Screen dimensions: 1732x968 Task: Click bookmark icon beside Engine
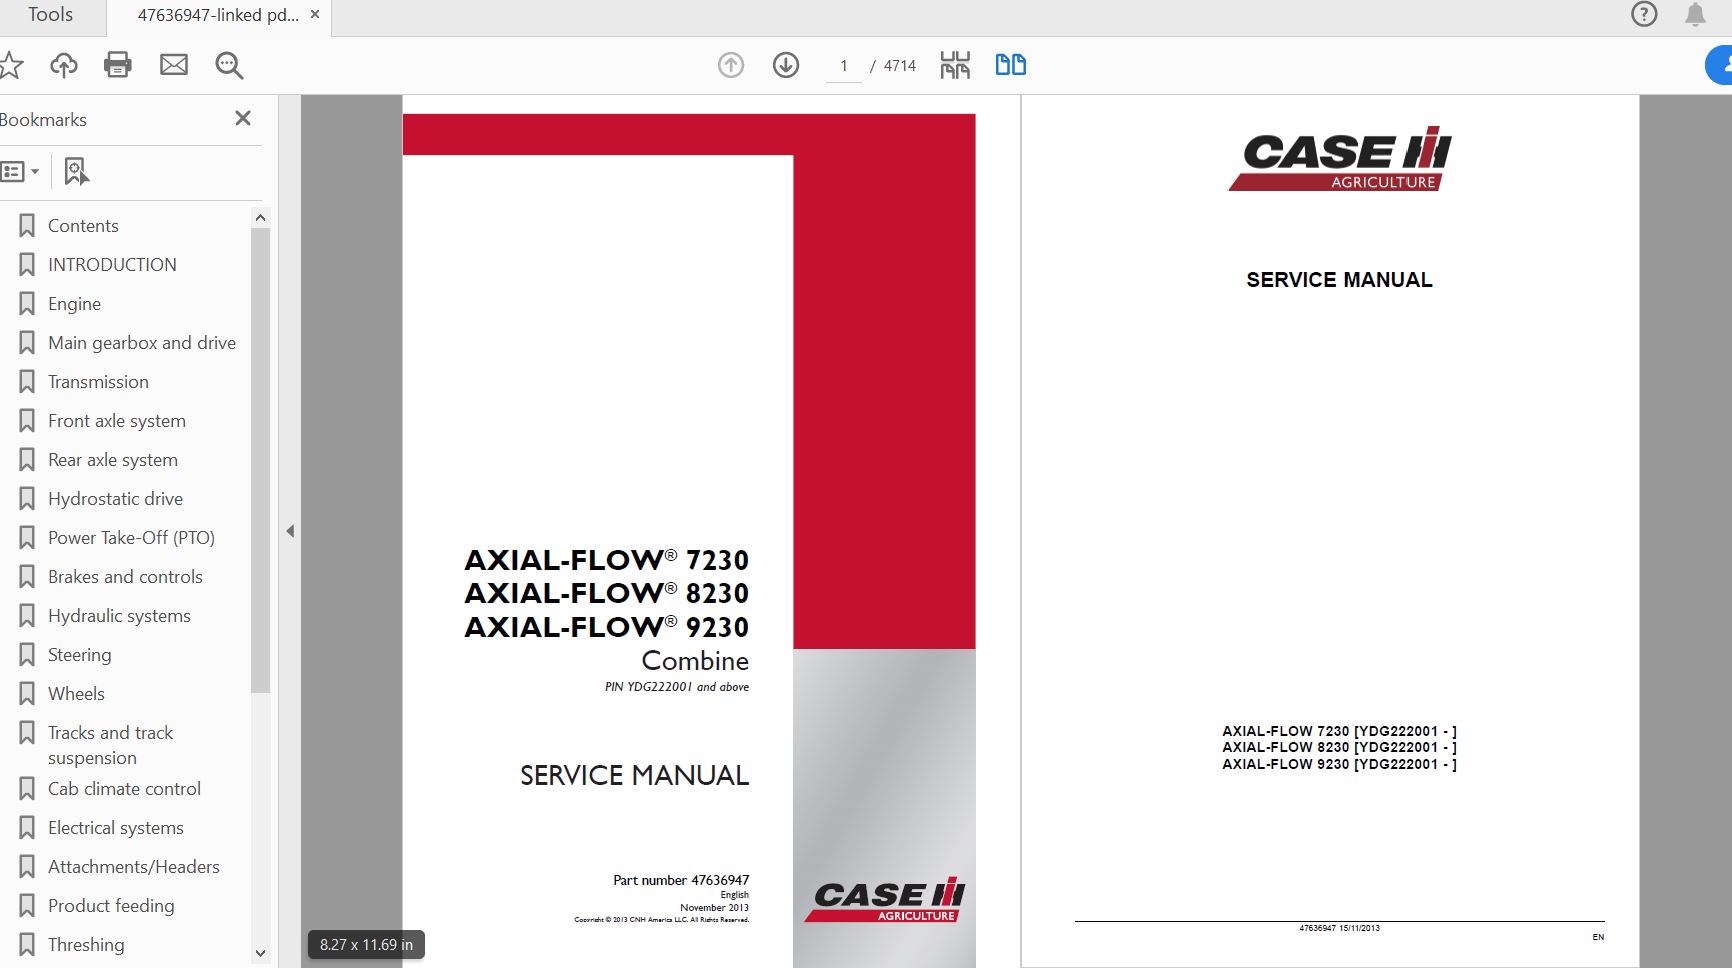(27, 304)
